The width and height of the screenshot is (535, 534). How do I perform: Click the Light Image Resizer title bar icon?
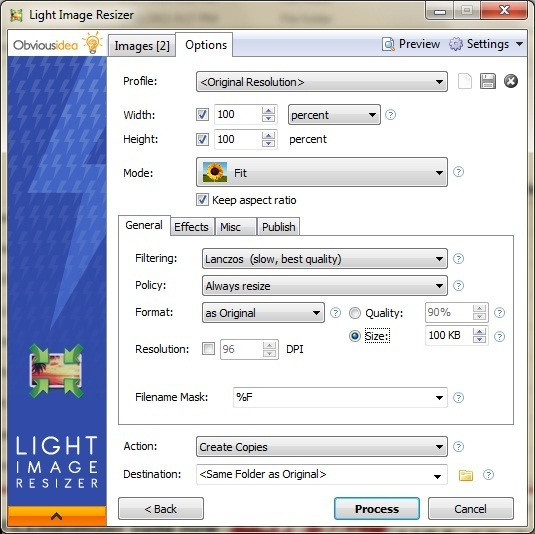pyautogui.click(x=16, y=15)
